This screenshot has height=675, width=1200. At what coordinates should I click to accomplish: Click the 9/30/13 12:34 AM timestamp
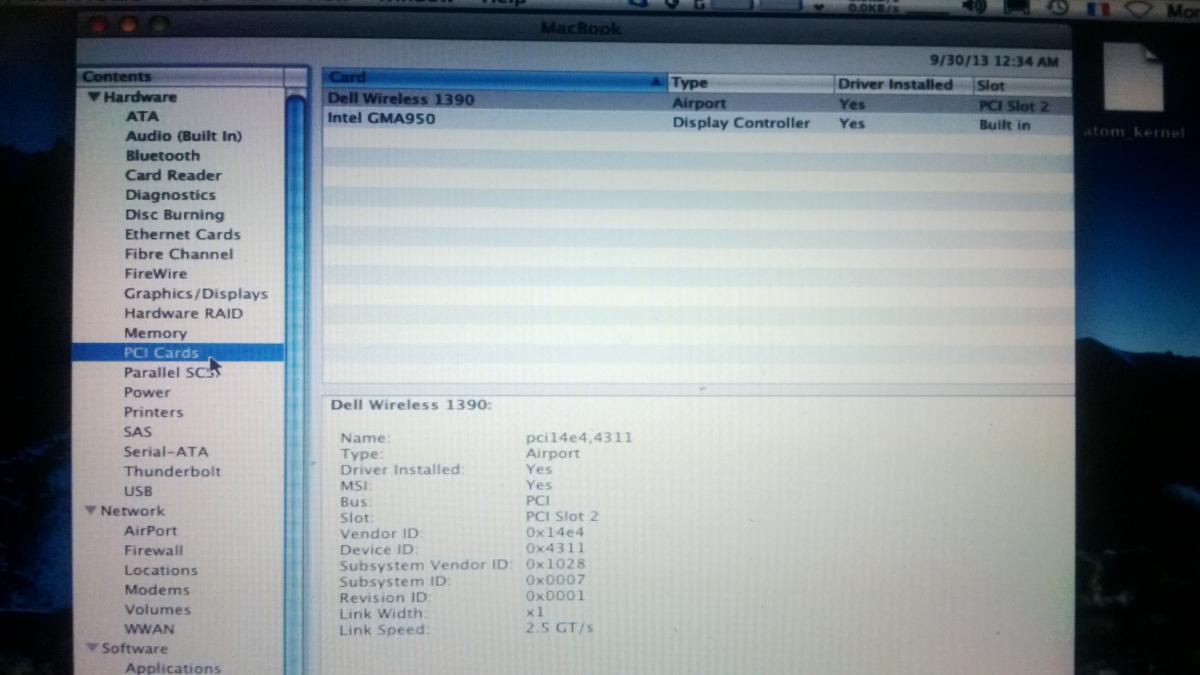click(x=993, y=61)
